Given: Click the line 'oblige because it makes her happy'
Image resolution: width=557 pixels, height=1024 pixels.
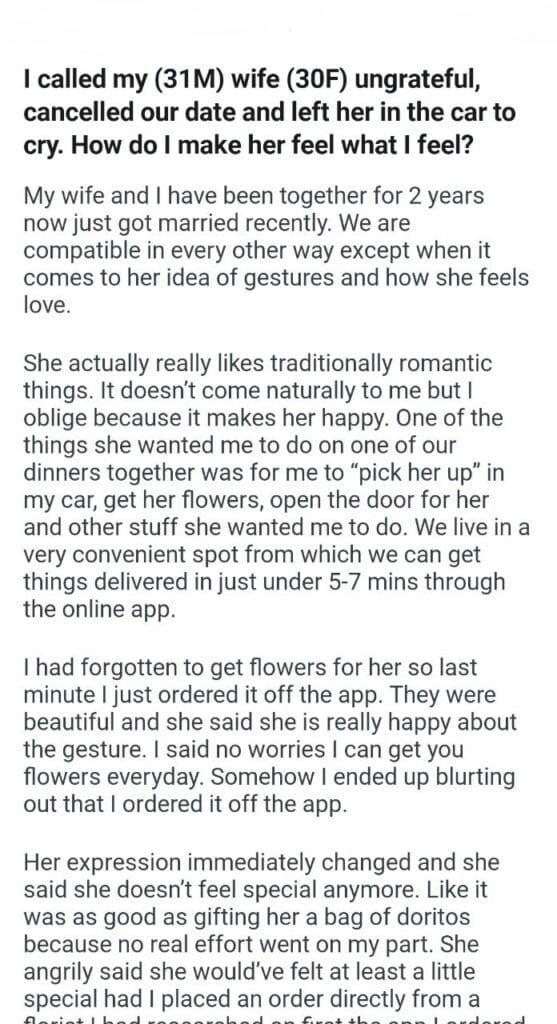Looking at the screenshot, I should click(x=263, y=418).
